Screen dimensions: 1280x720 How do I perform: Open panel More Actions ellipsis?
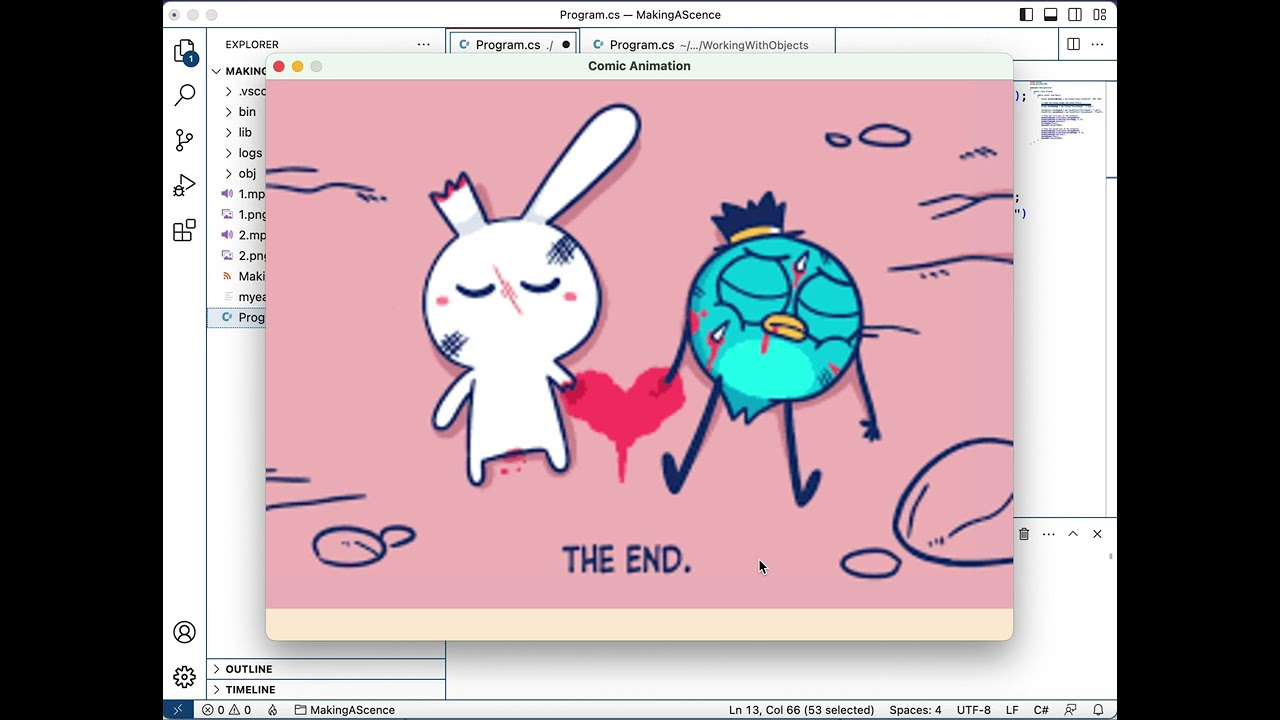(x=1048, y=534)
